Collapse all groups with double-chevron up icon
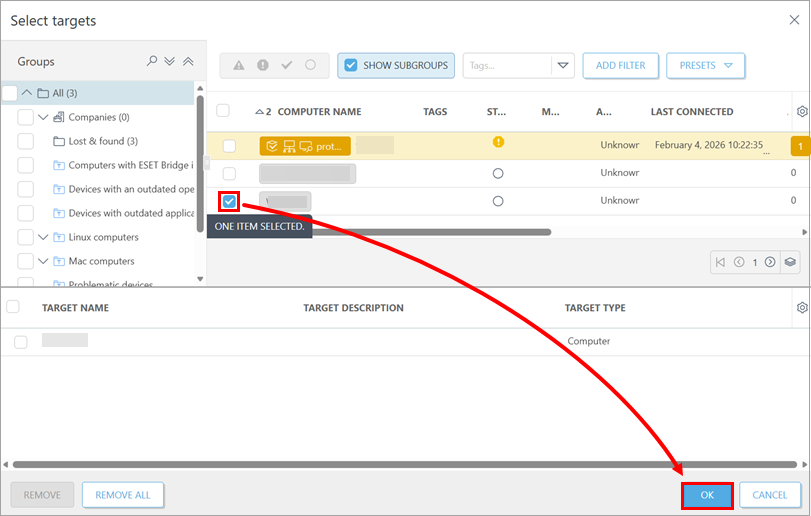811x516 pixels. click(187, 61)
